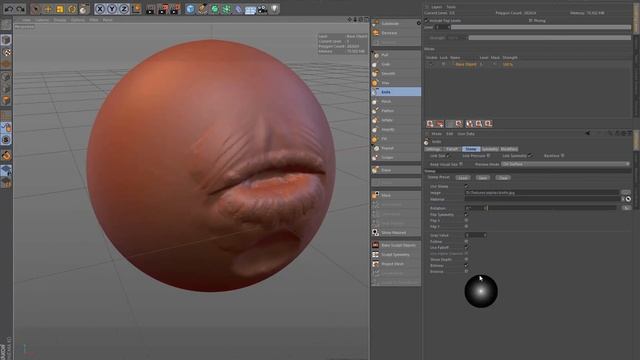
Task: Click the Undo arrow in the top toolbar
Action: pos(9,9)
